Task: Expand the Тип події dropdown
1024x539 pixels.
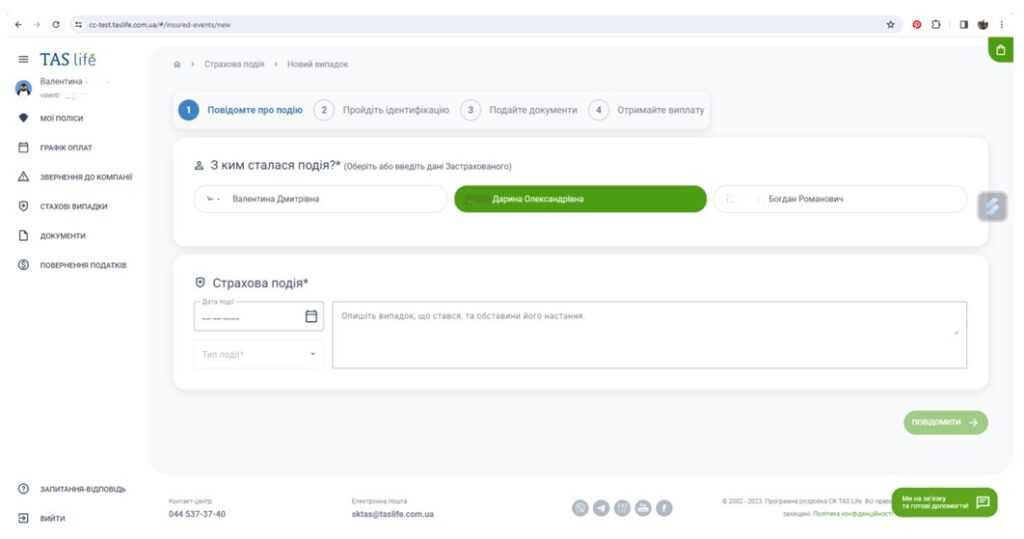Action: click(258, 354)
